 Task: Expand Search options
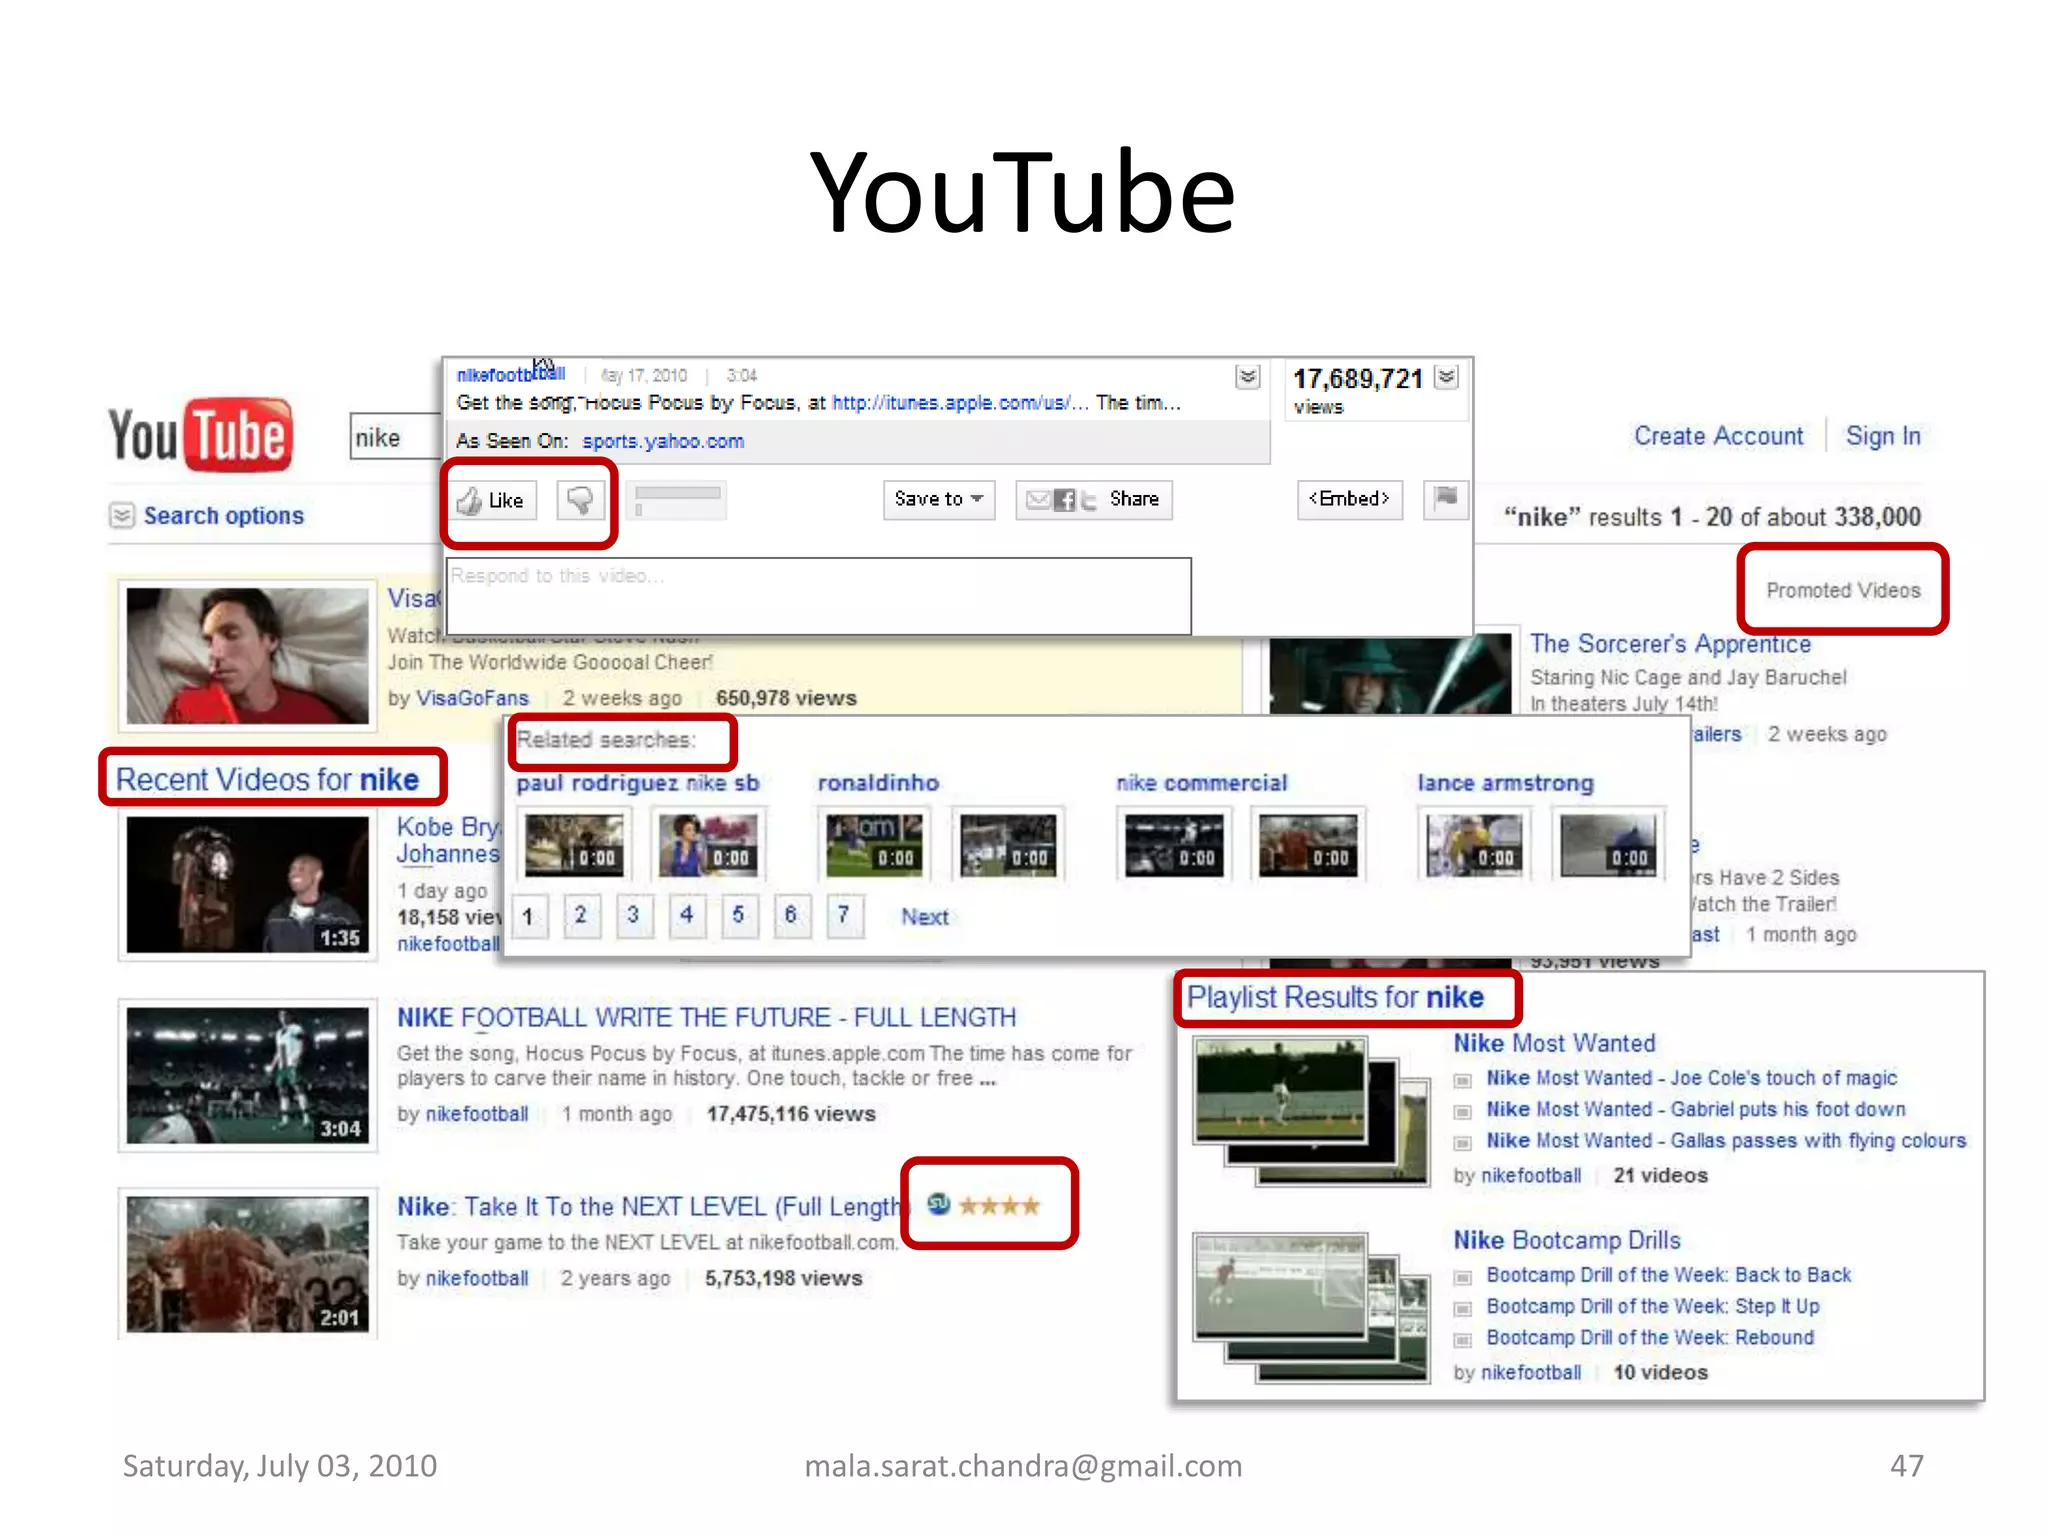click(x=207, y=516)
